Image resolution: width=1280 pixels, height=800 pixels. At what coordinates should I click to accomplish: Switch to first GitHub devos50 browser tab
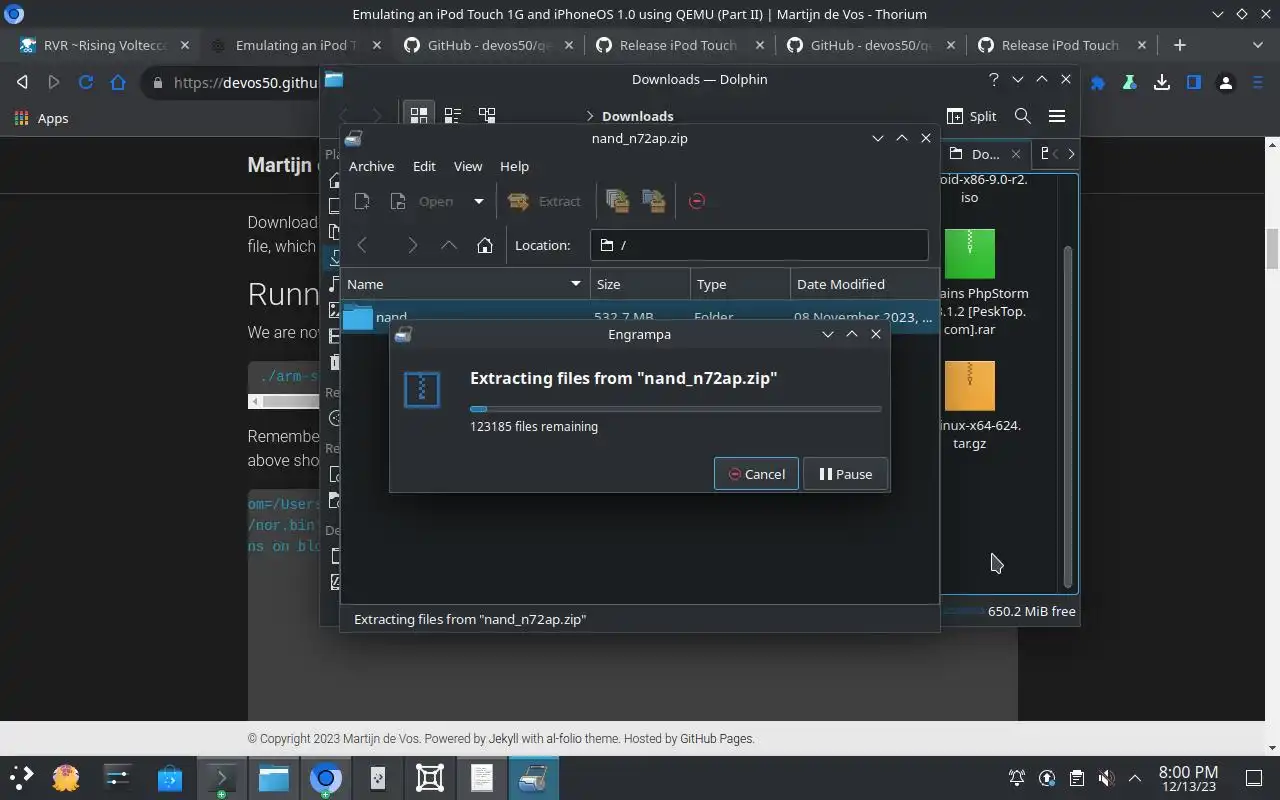point(488,45)
